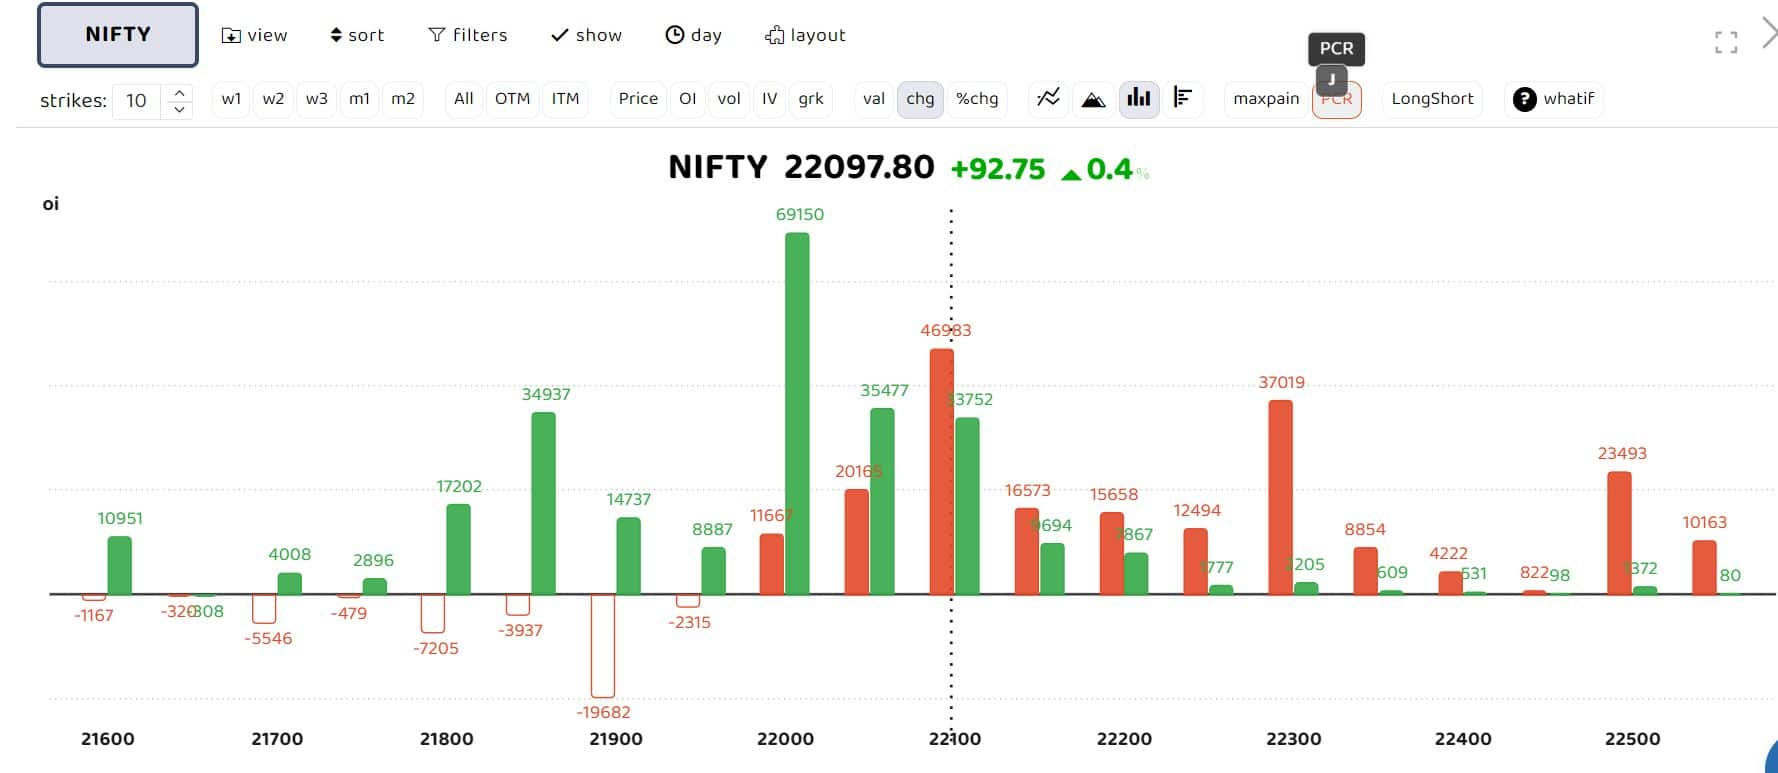
Task: Click the 21900 strike axis label
Action: [x=616, y=739]
